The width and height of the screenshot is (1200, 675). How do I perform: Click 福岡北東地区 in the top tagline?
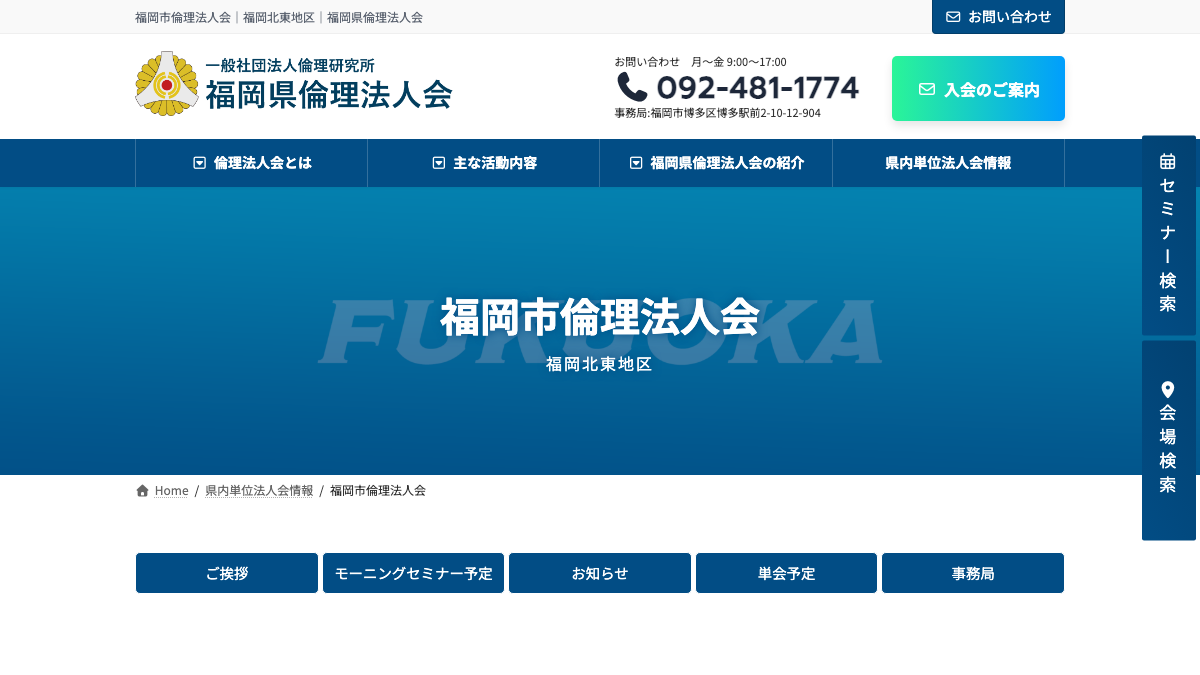click(279, 17)
